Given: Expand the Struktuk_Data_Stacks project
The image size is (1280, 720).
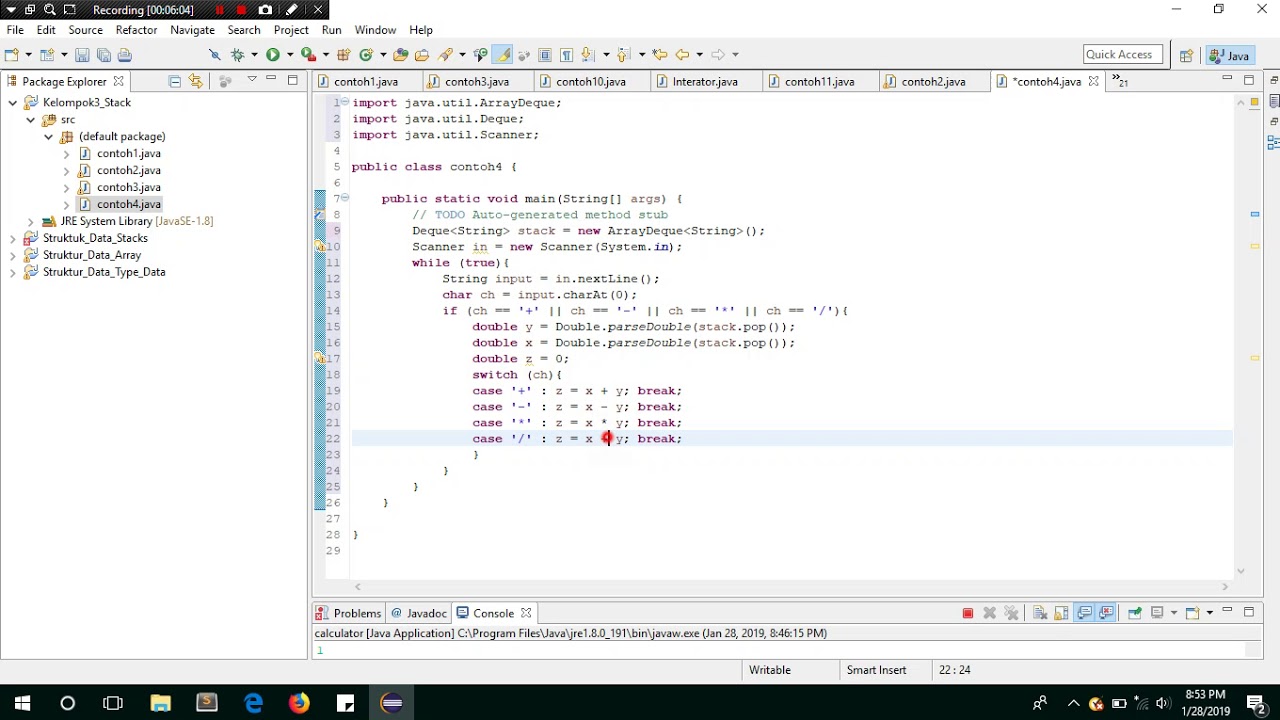Looking at the screenshot, I should click(x=13, y=238).
